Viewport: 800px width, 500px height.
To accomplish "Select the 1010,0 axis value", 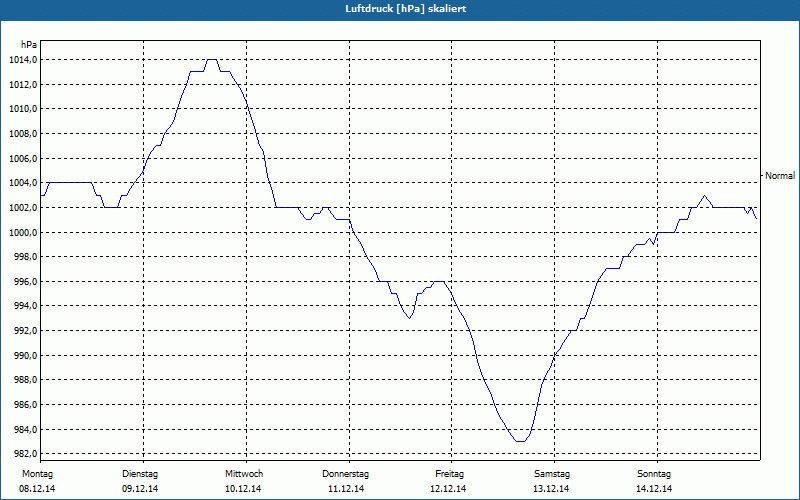I will (x=23, y=109).
